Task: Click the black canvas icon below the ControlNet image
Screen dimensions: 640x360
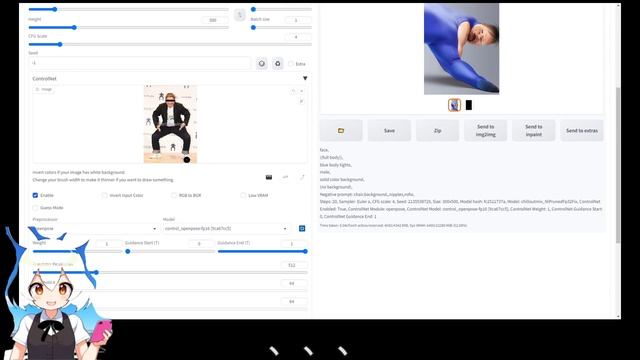Action: 269,177
